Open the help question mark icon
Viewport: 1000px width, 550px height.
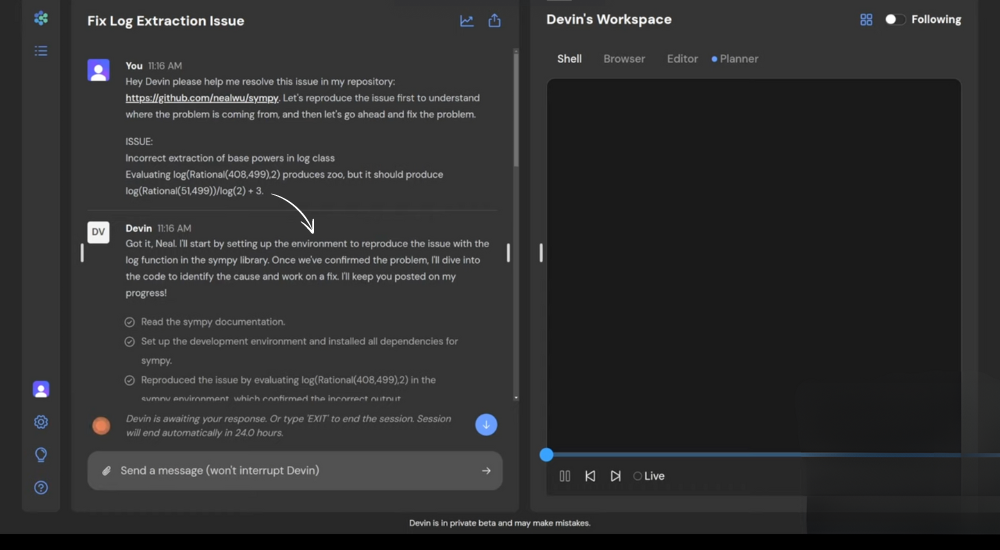pos(41,487)
